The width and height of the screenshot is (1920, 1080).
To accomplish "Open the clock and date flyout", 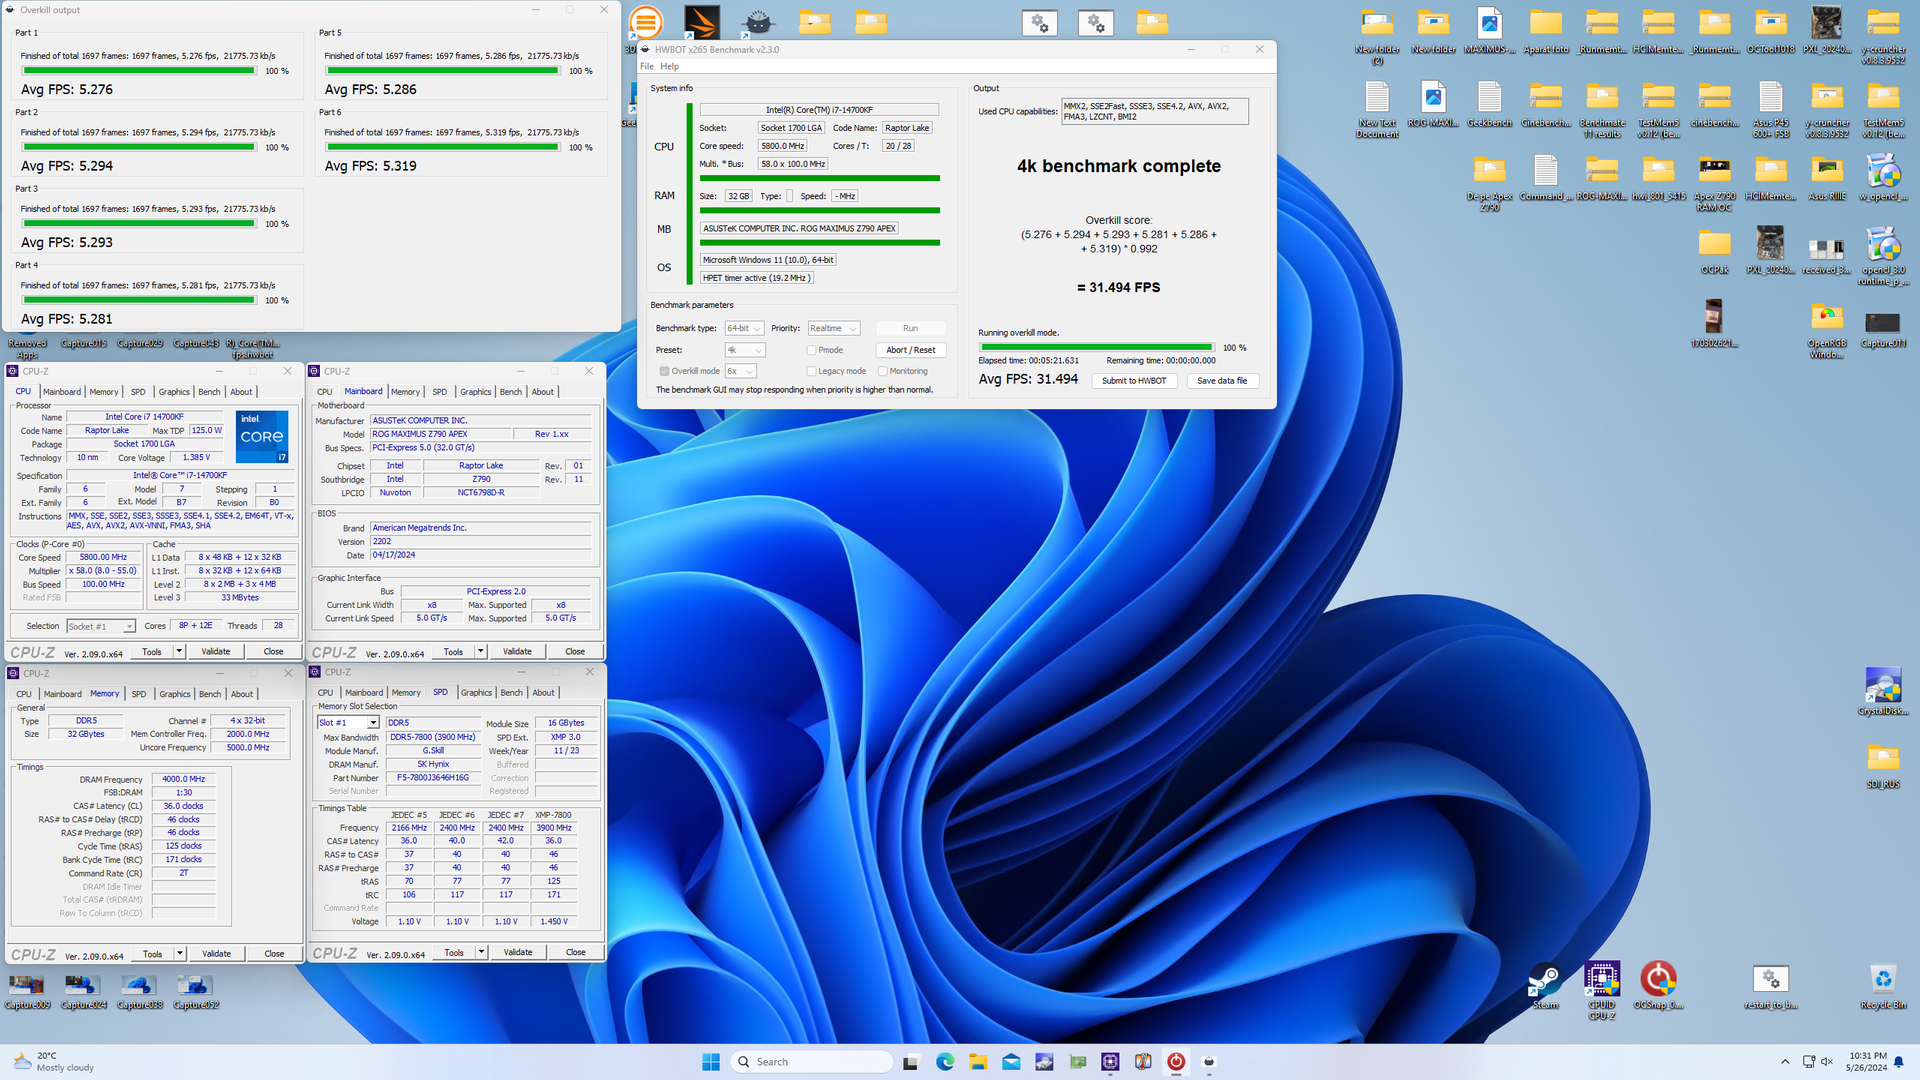I will (1867, 1062).
